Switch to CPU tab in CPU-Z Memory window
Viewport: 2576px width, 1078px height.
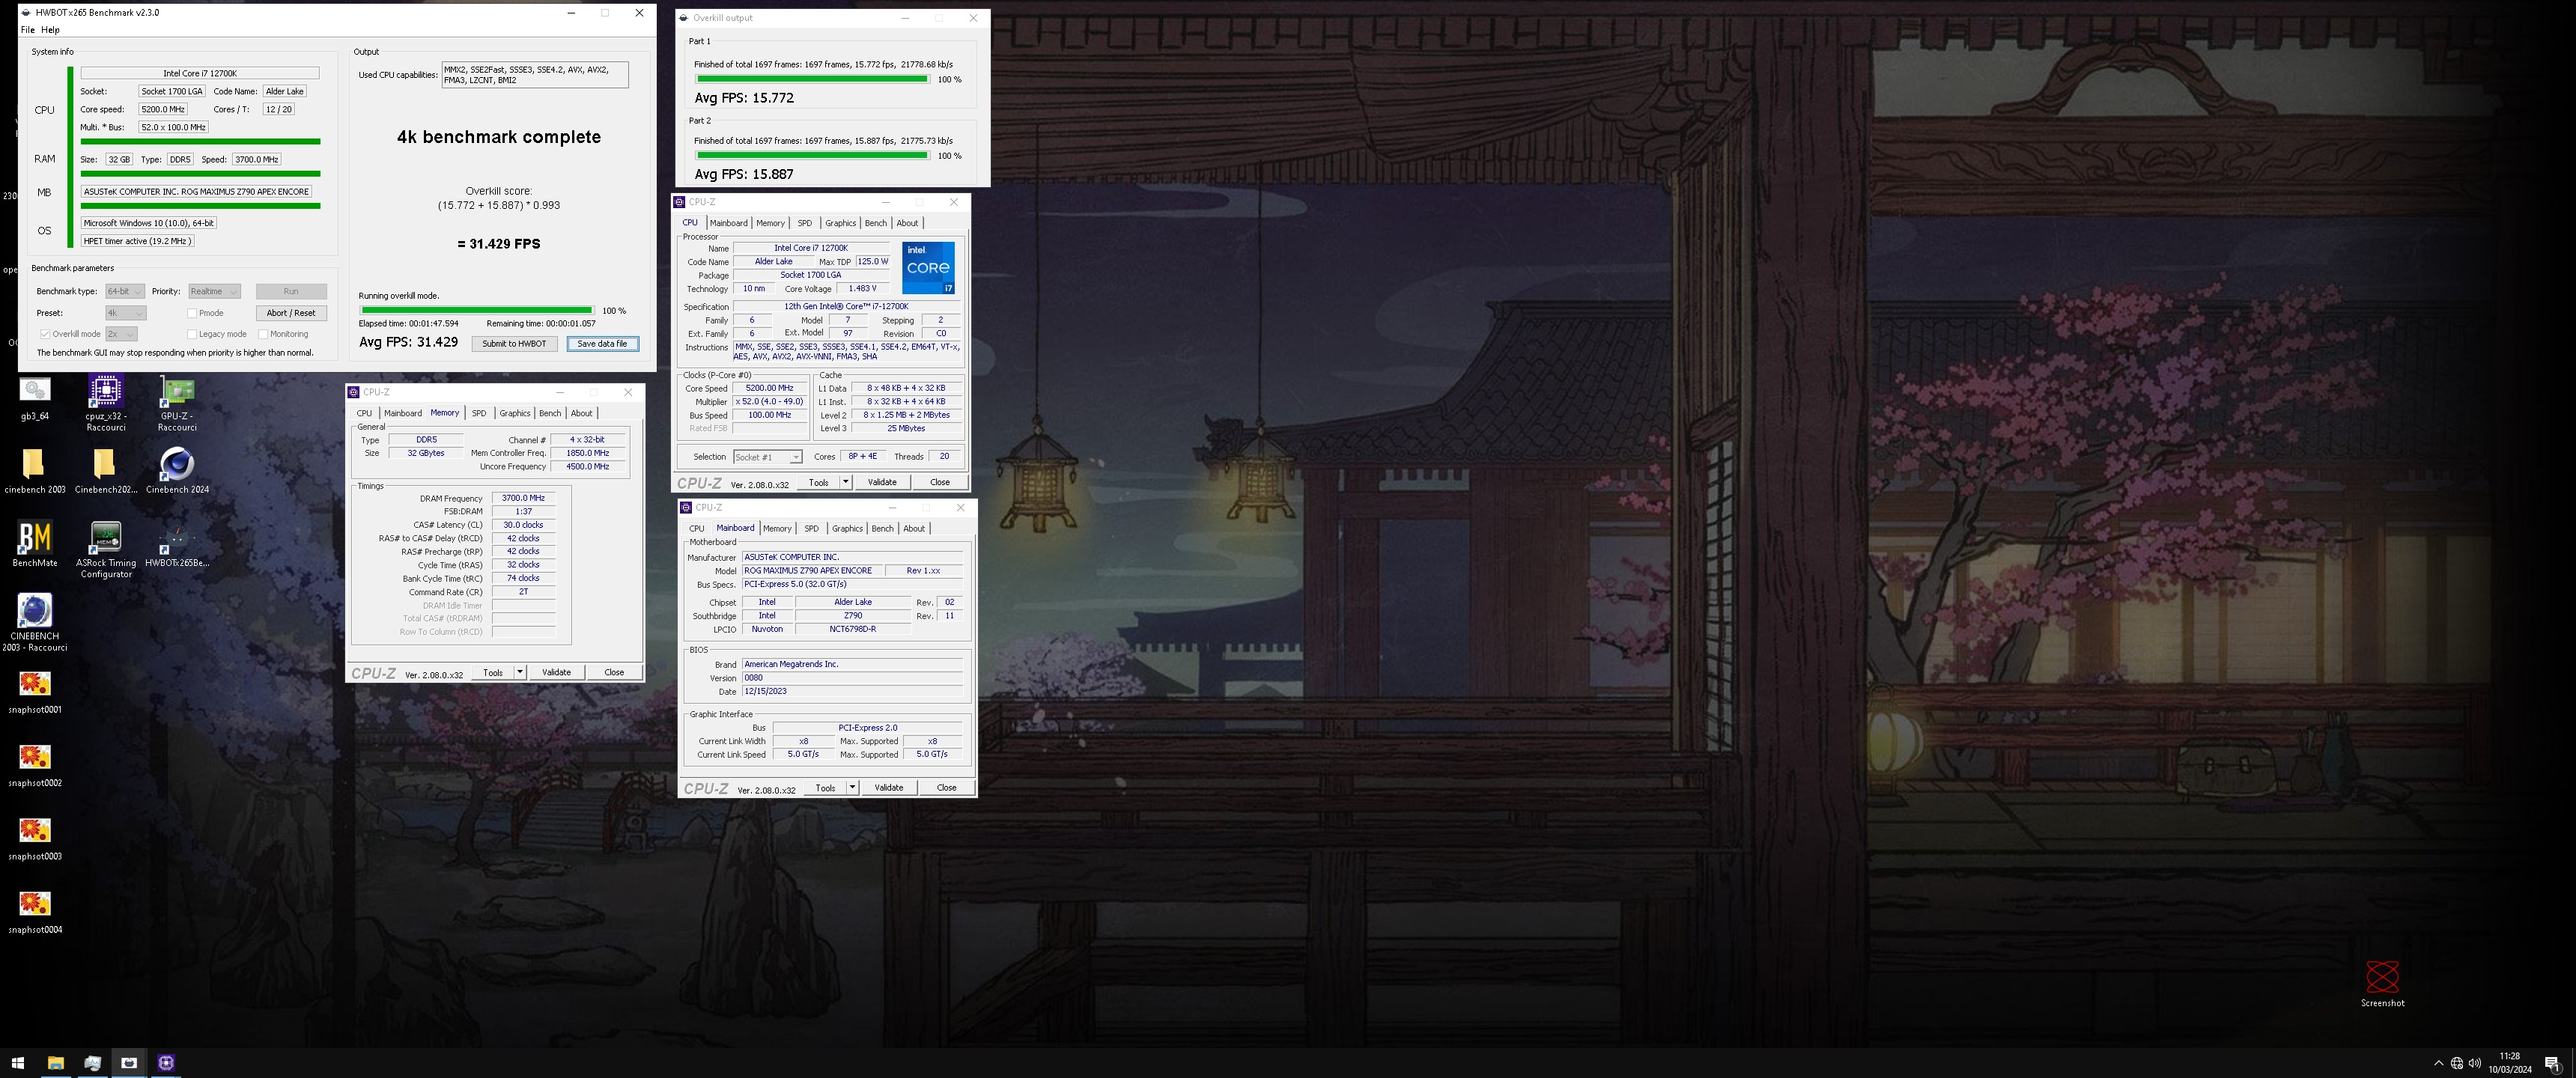click(364, 413)
